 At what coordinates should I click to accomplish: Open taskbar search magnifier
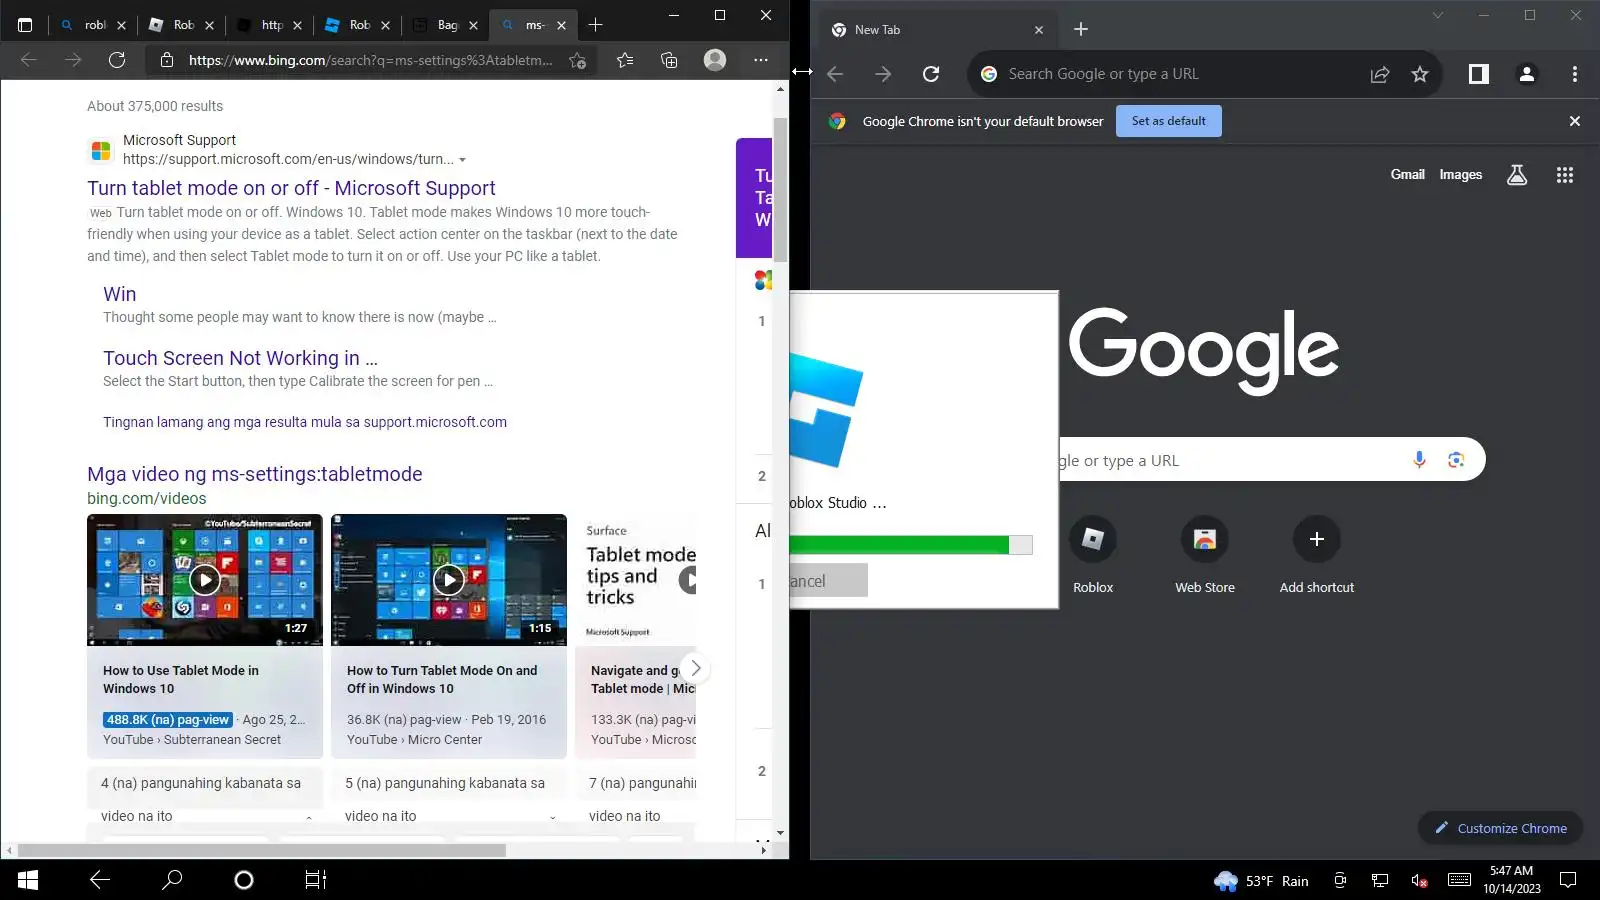[172, 880]
